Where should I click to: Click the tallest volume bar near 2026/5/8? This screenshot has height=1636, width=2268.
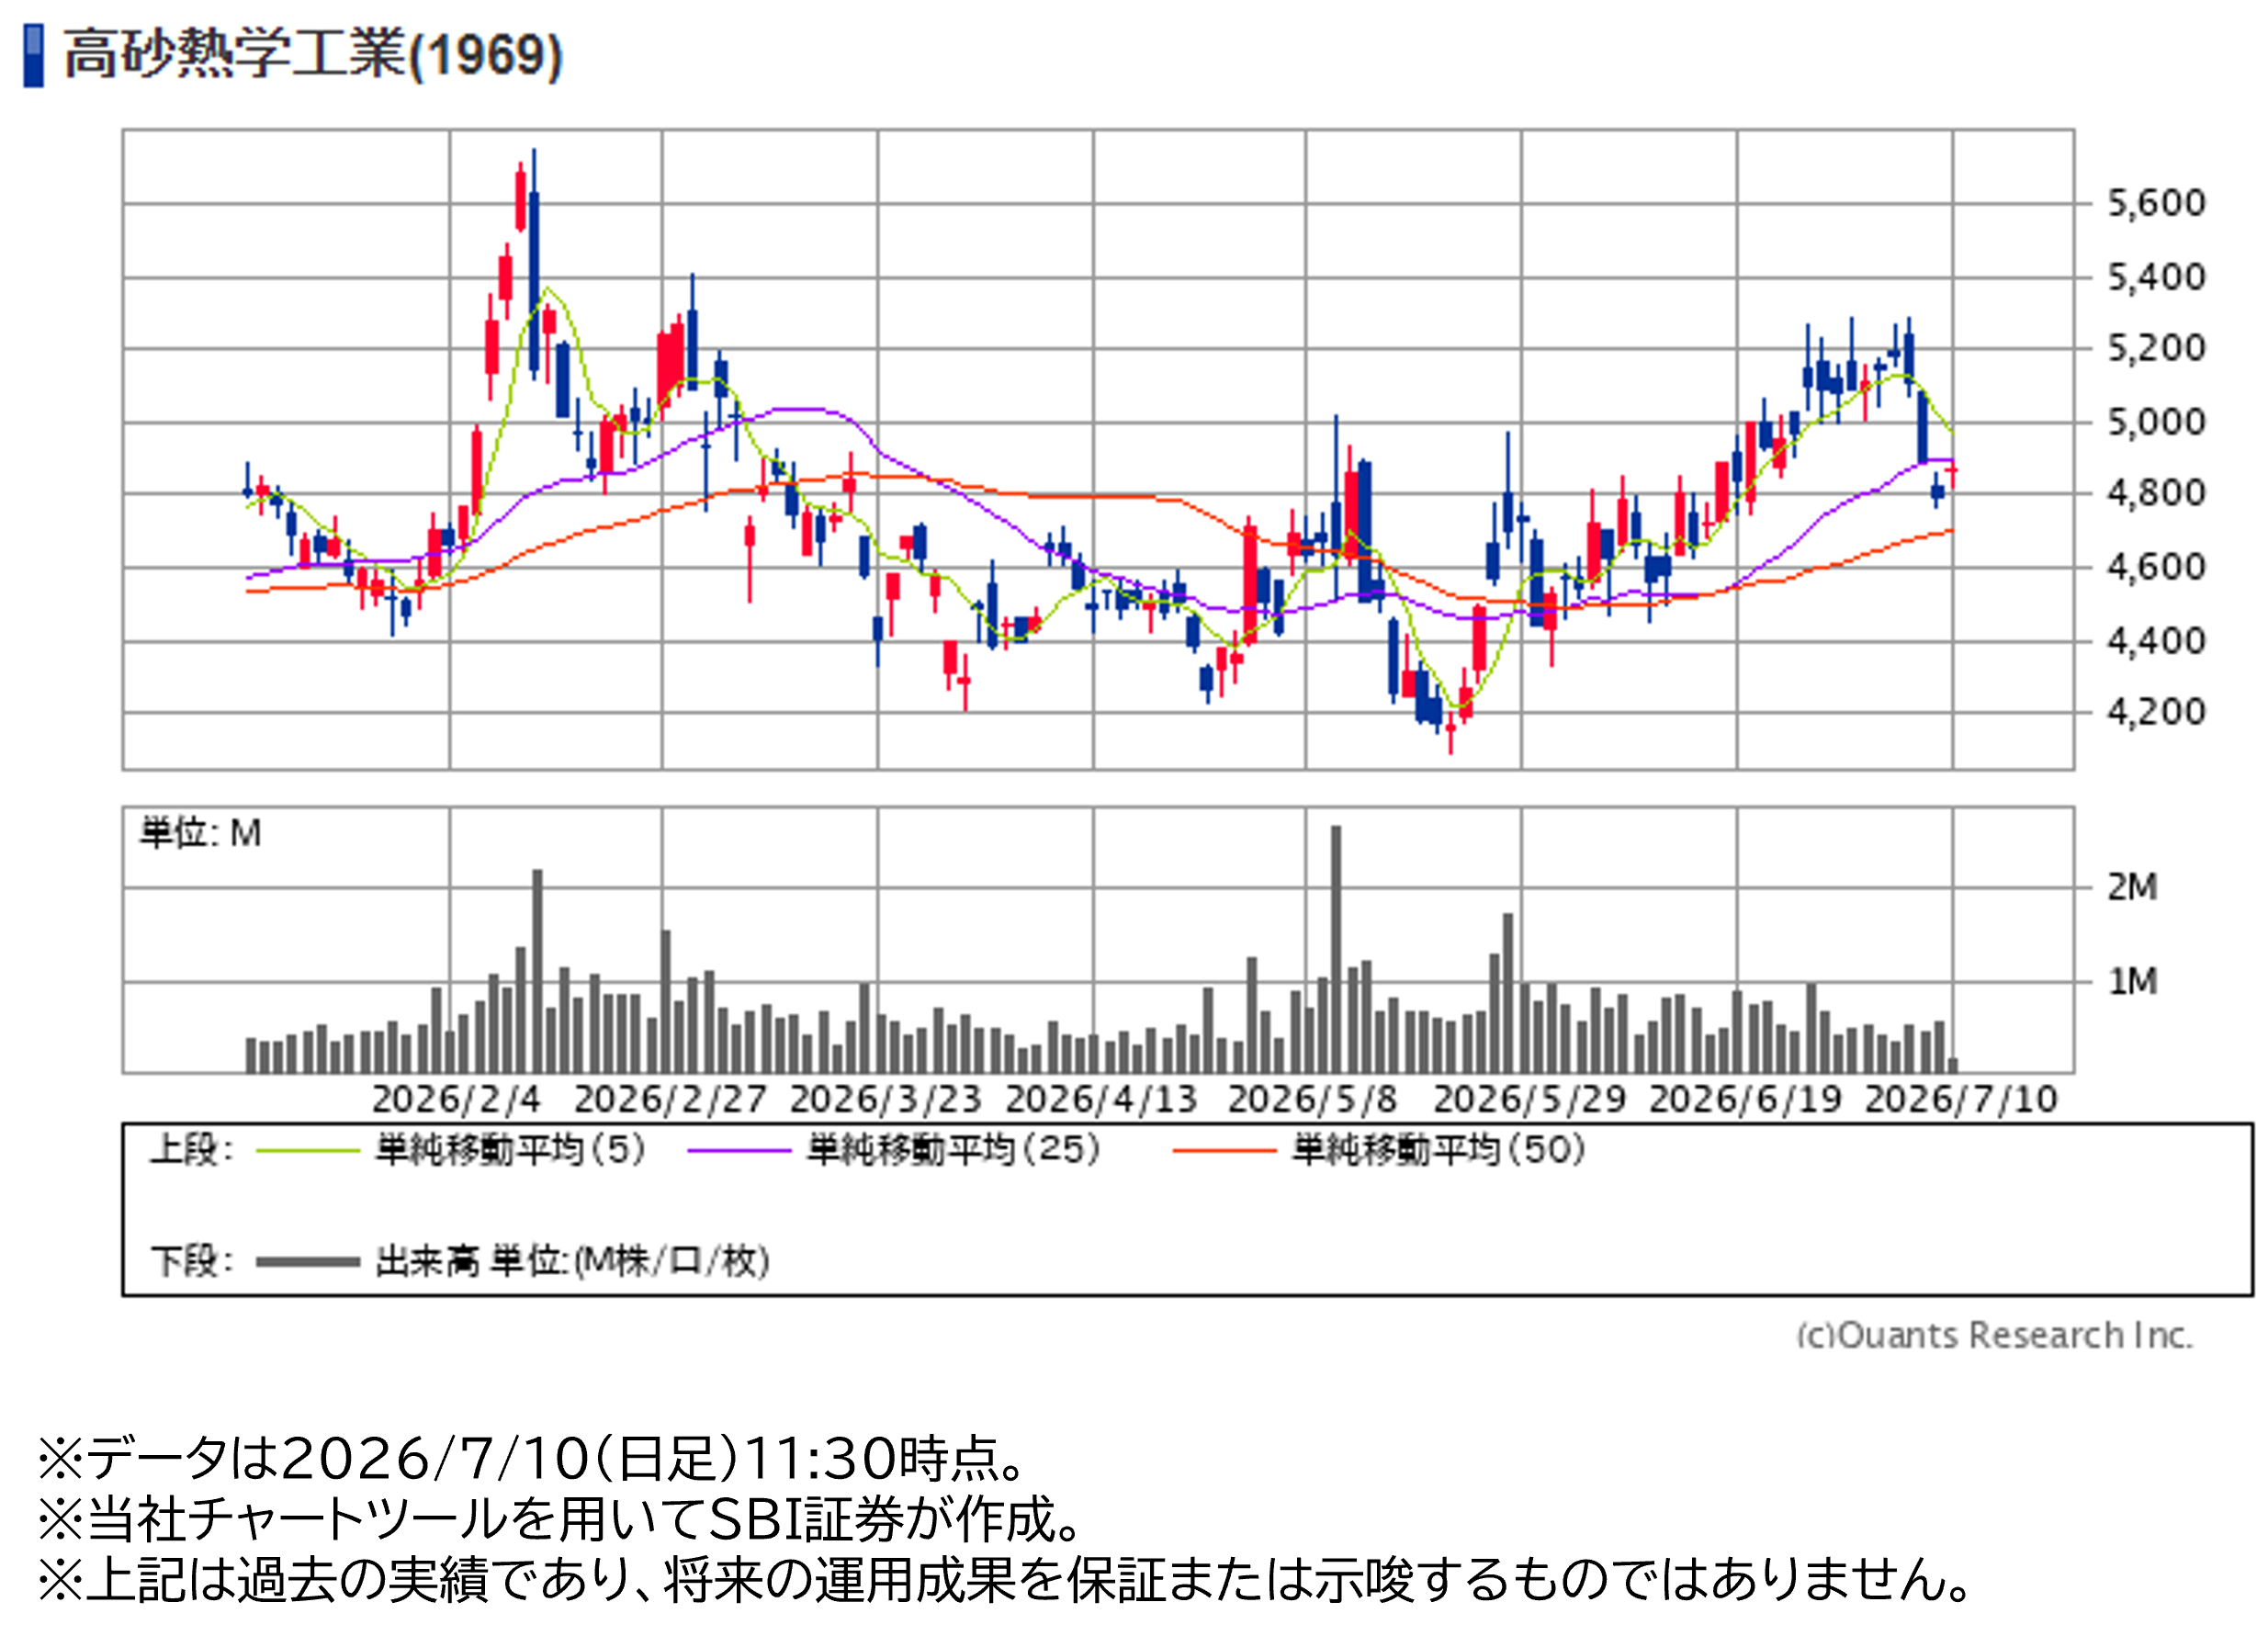1336,949
